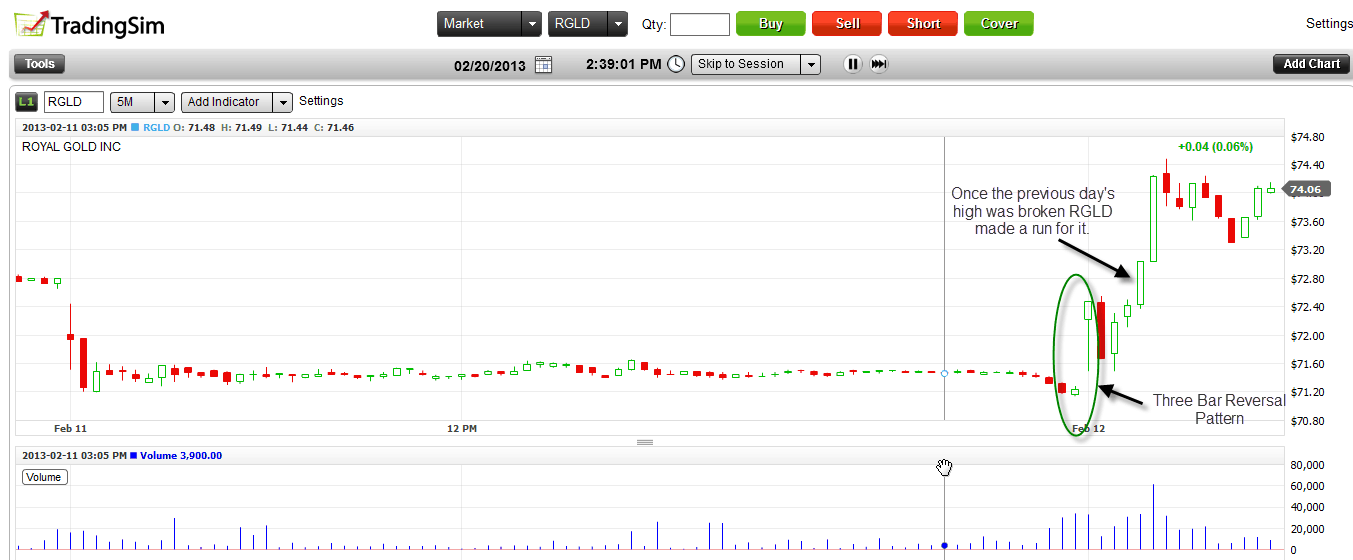Click the clock icon beside the time

coord(676,64)
